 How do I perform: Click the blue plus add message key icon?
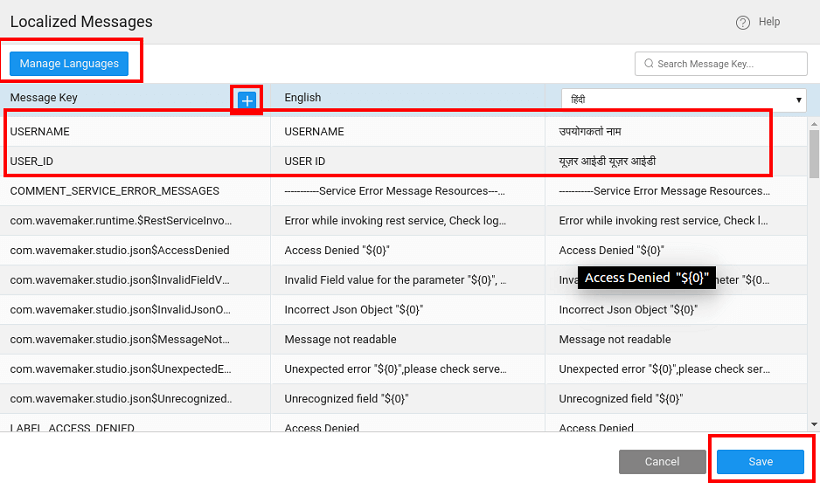(247, 99)
